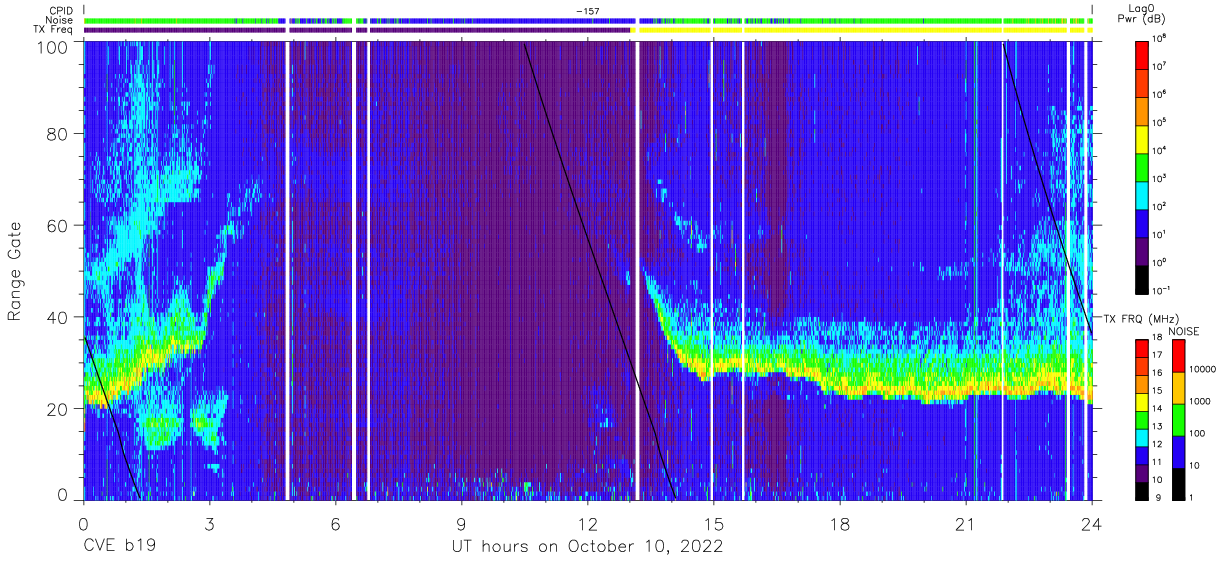
Task: Pick the blue segment of NOISE colorbar
Action: (1177, 452)
